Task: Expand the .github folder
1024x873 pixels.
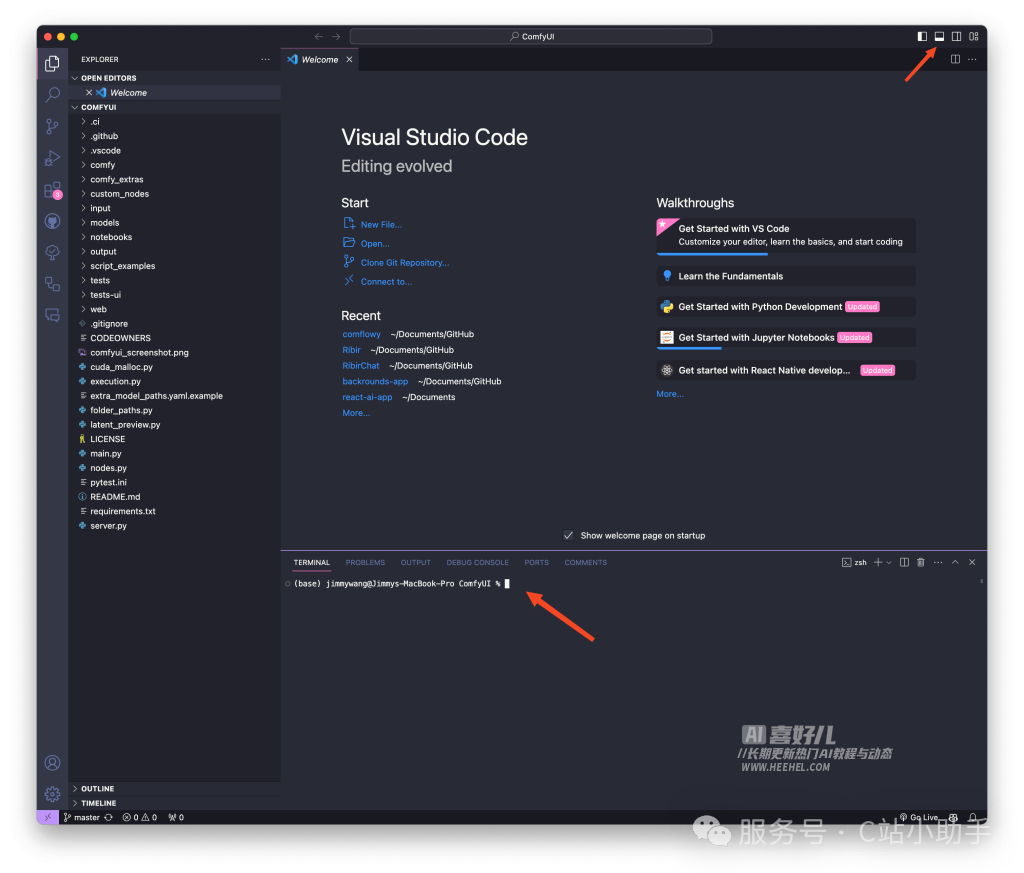Action: click(x=104, y=136)
